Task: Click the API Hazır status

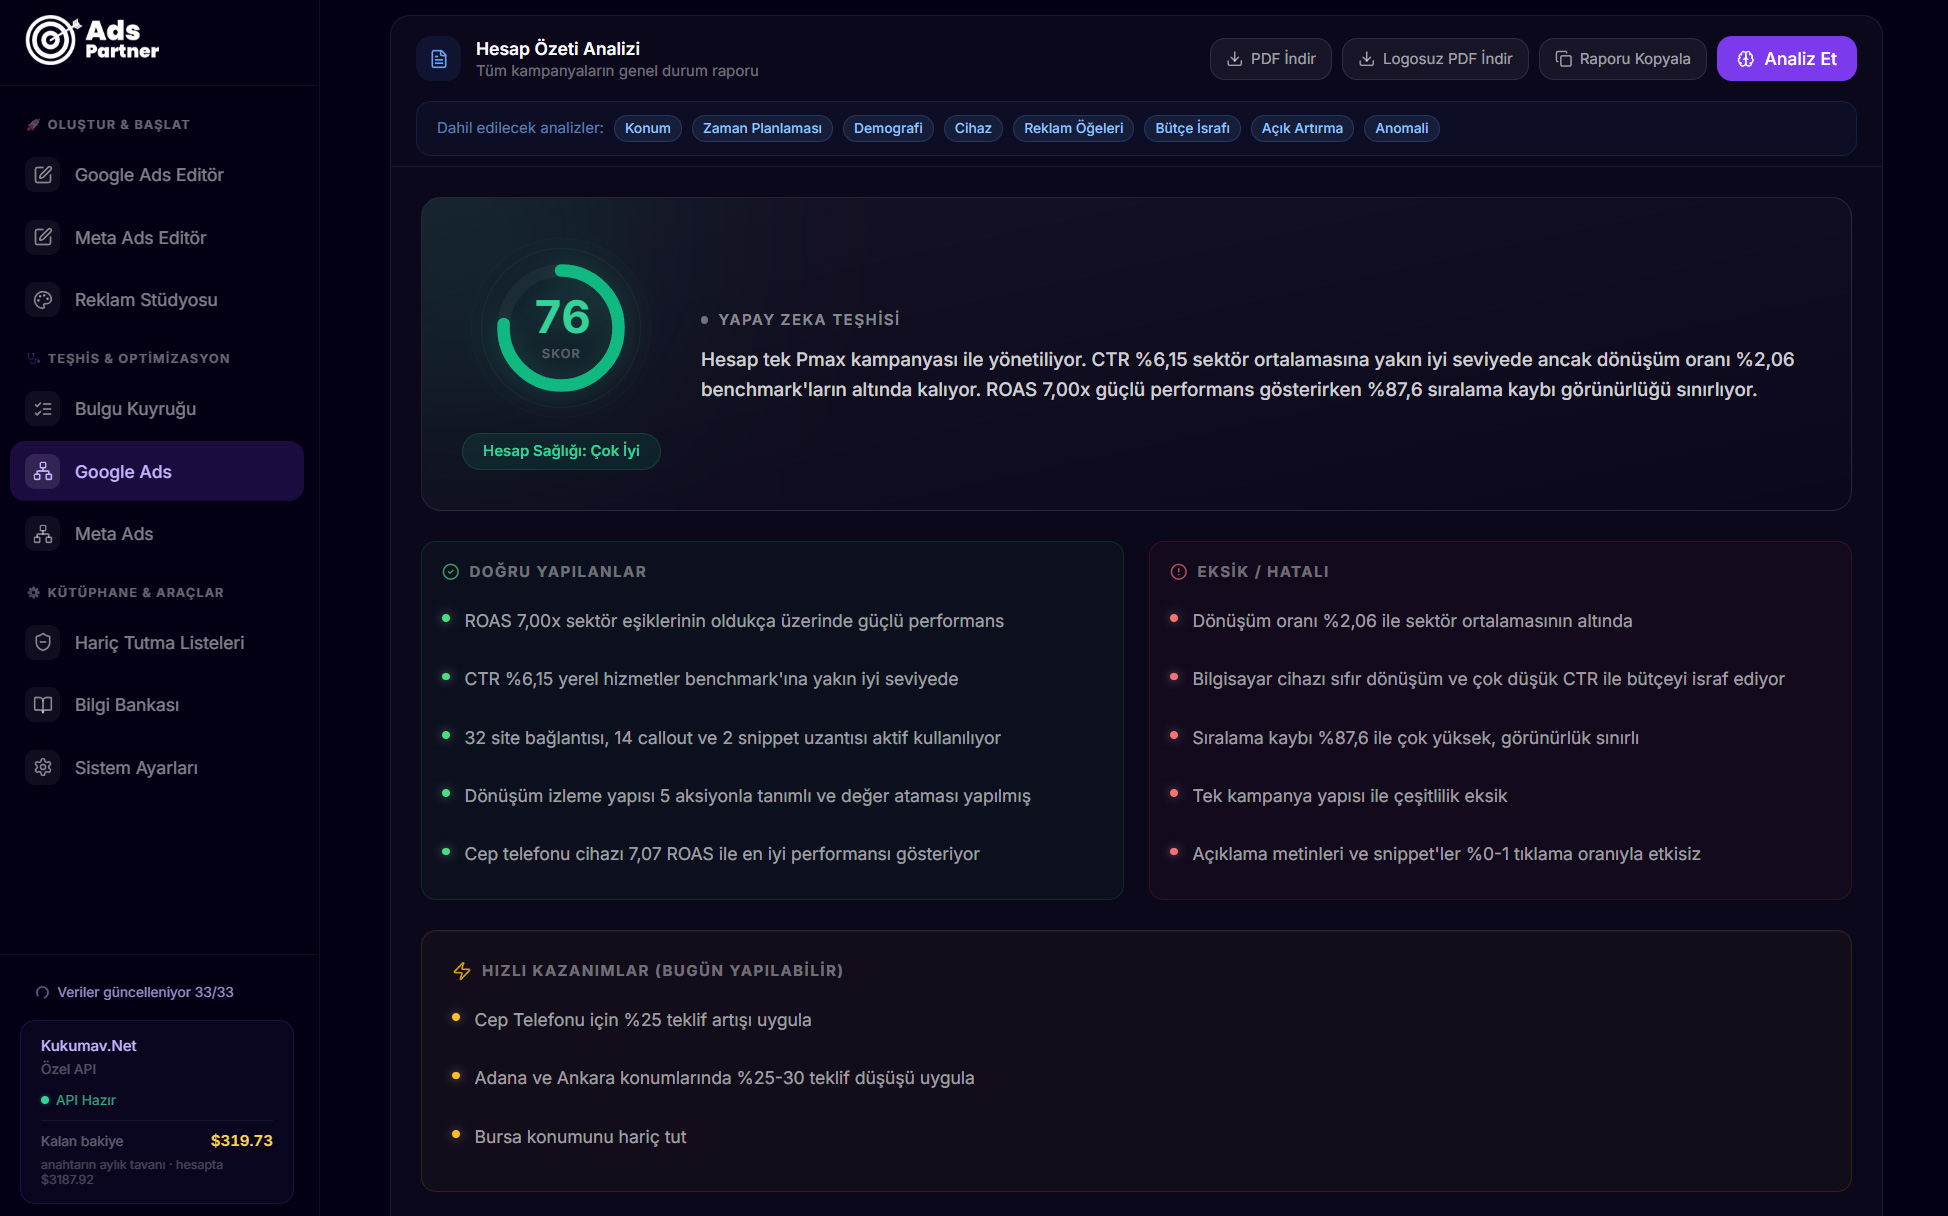Action: 78,1100
